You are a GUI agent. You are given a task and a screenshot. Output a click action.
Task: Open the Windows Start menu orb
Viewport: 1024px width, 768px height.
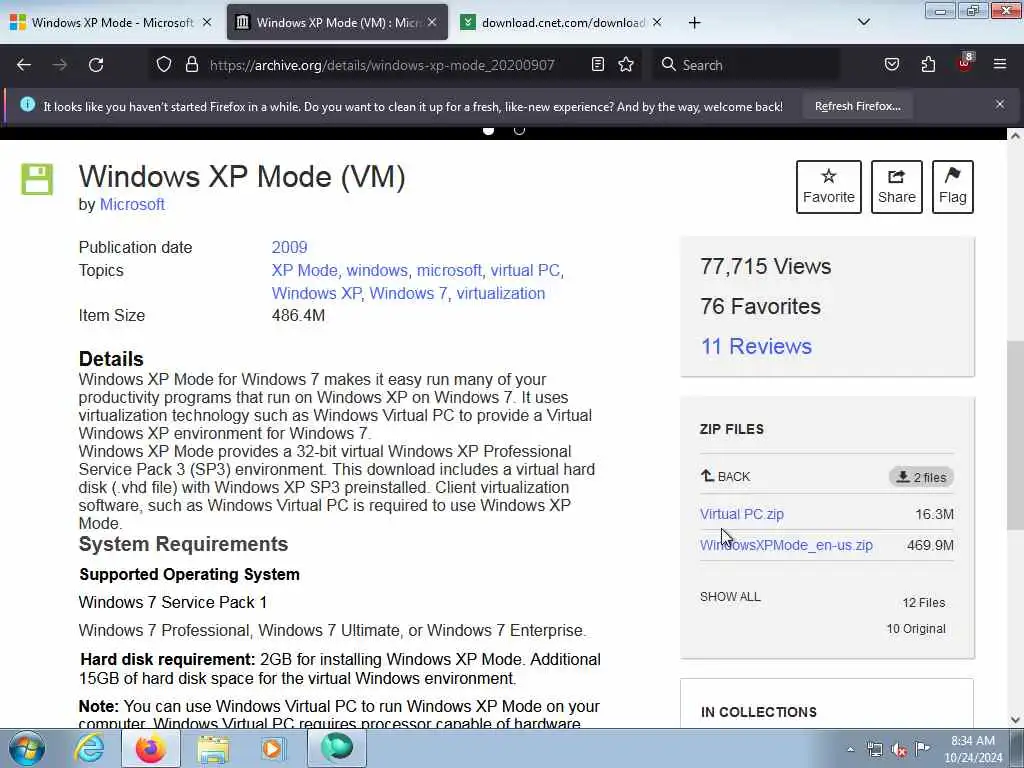point(27,748)
